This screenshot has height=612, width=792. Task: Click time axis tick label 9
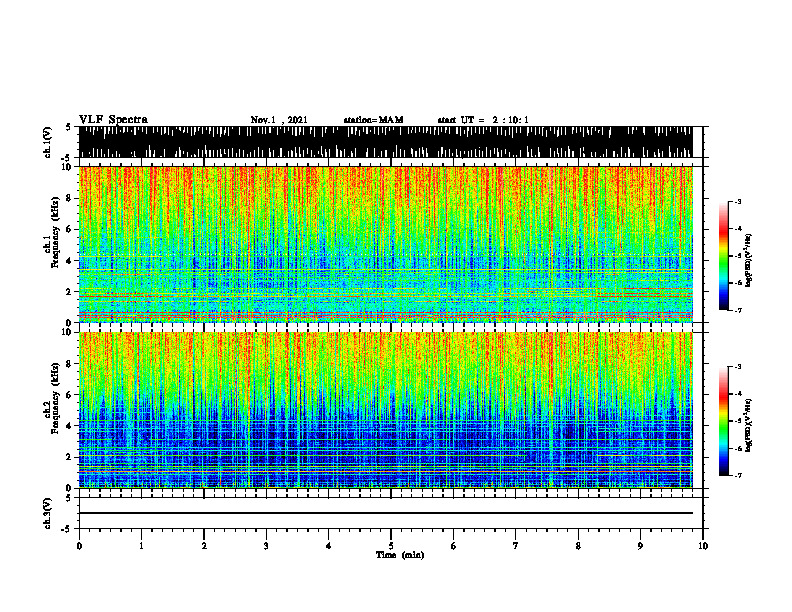(640, 546)
